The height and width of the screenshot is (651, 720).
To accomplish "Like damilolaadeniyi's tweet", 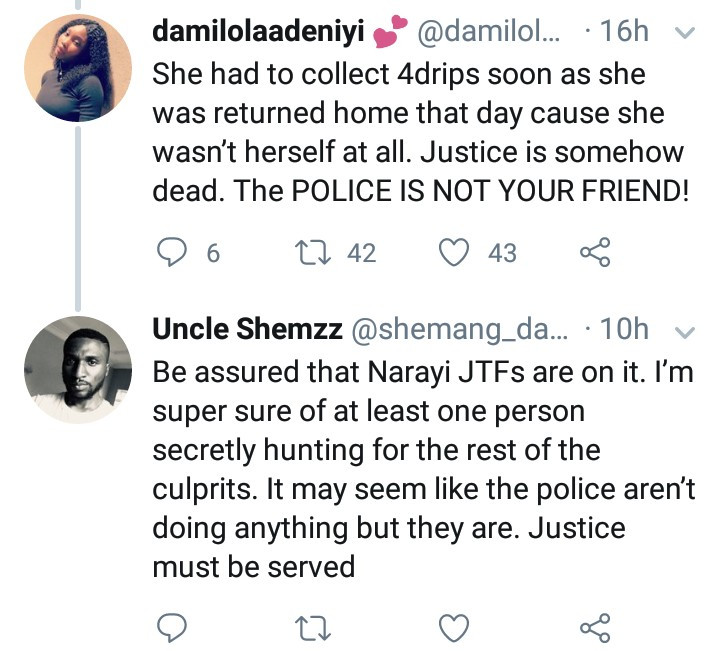I will (456, 253).
